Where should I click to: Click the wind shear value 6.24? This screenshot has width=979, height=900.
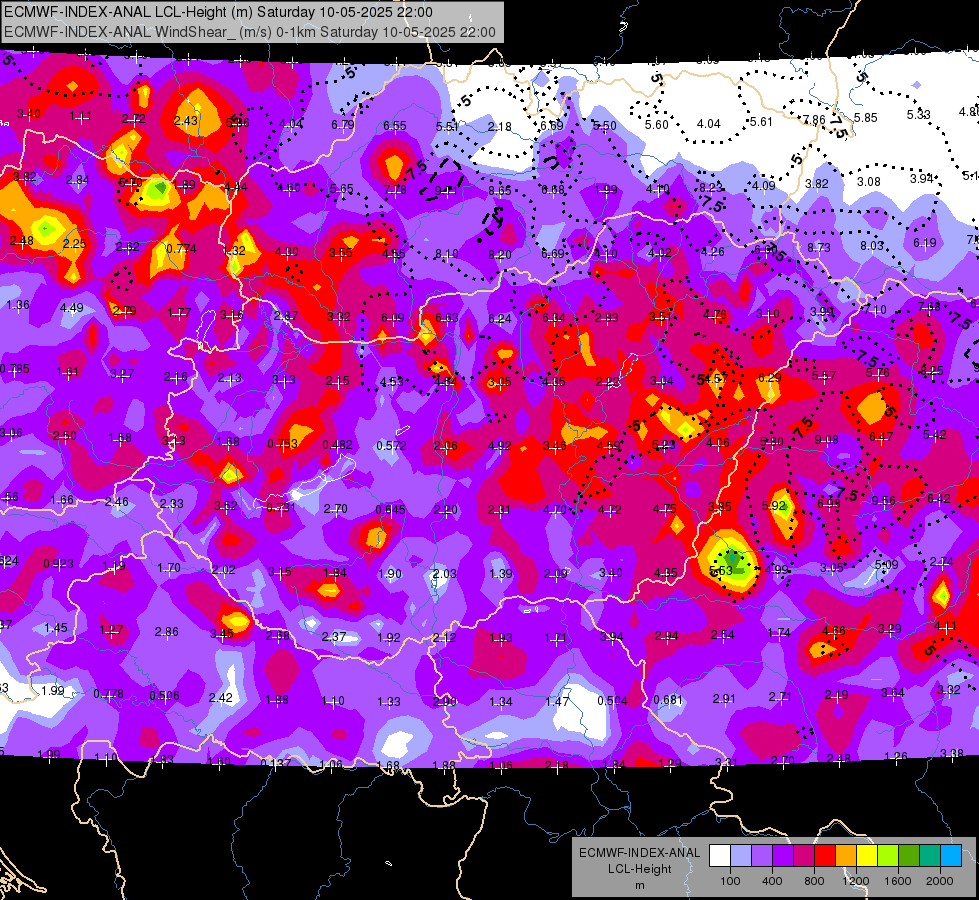click(500, 319)
